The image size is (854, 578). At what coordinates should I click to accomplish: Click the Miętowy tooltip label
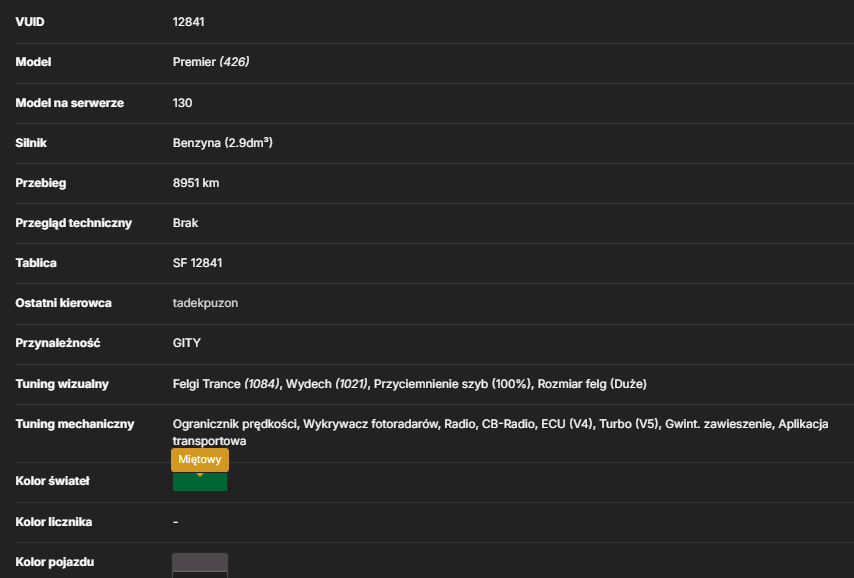click(200, 459)
